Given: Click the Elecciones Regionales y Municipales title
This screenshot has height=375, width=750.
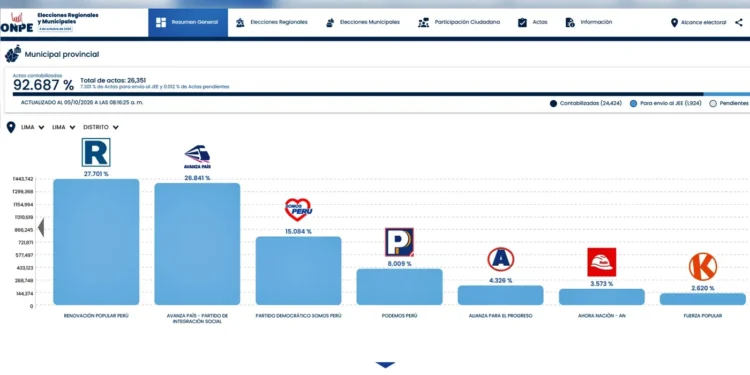Looking at the screenshot, I should (68, 19).
